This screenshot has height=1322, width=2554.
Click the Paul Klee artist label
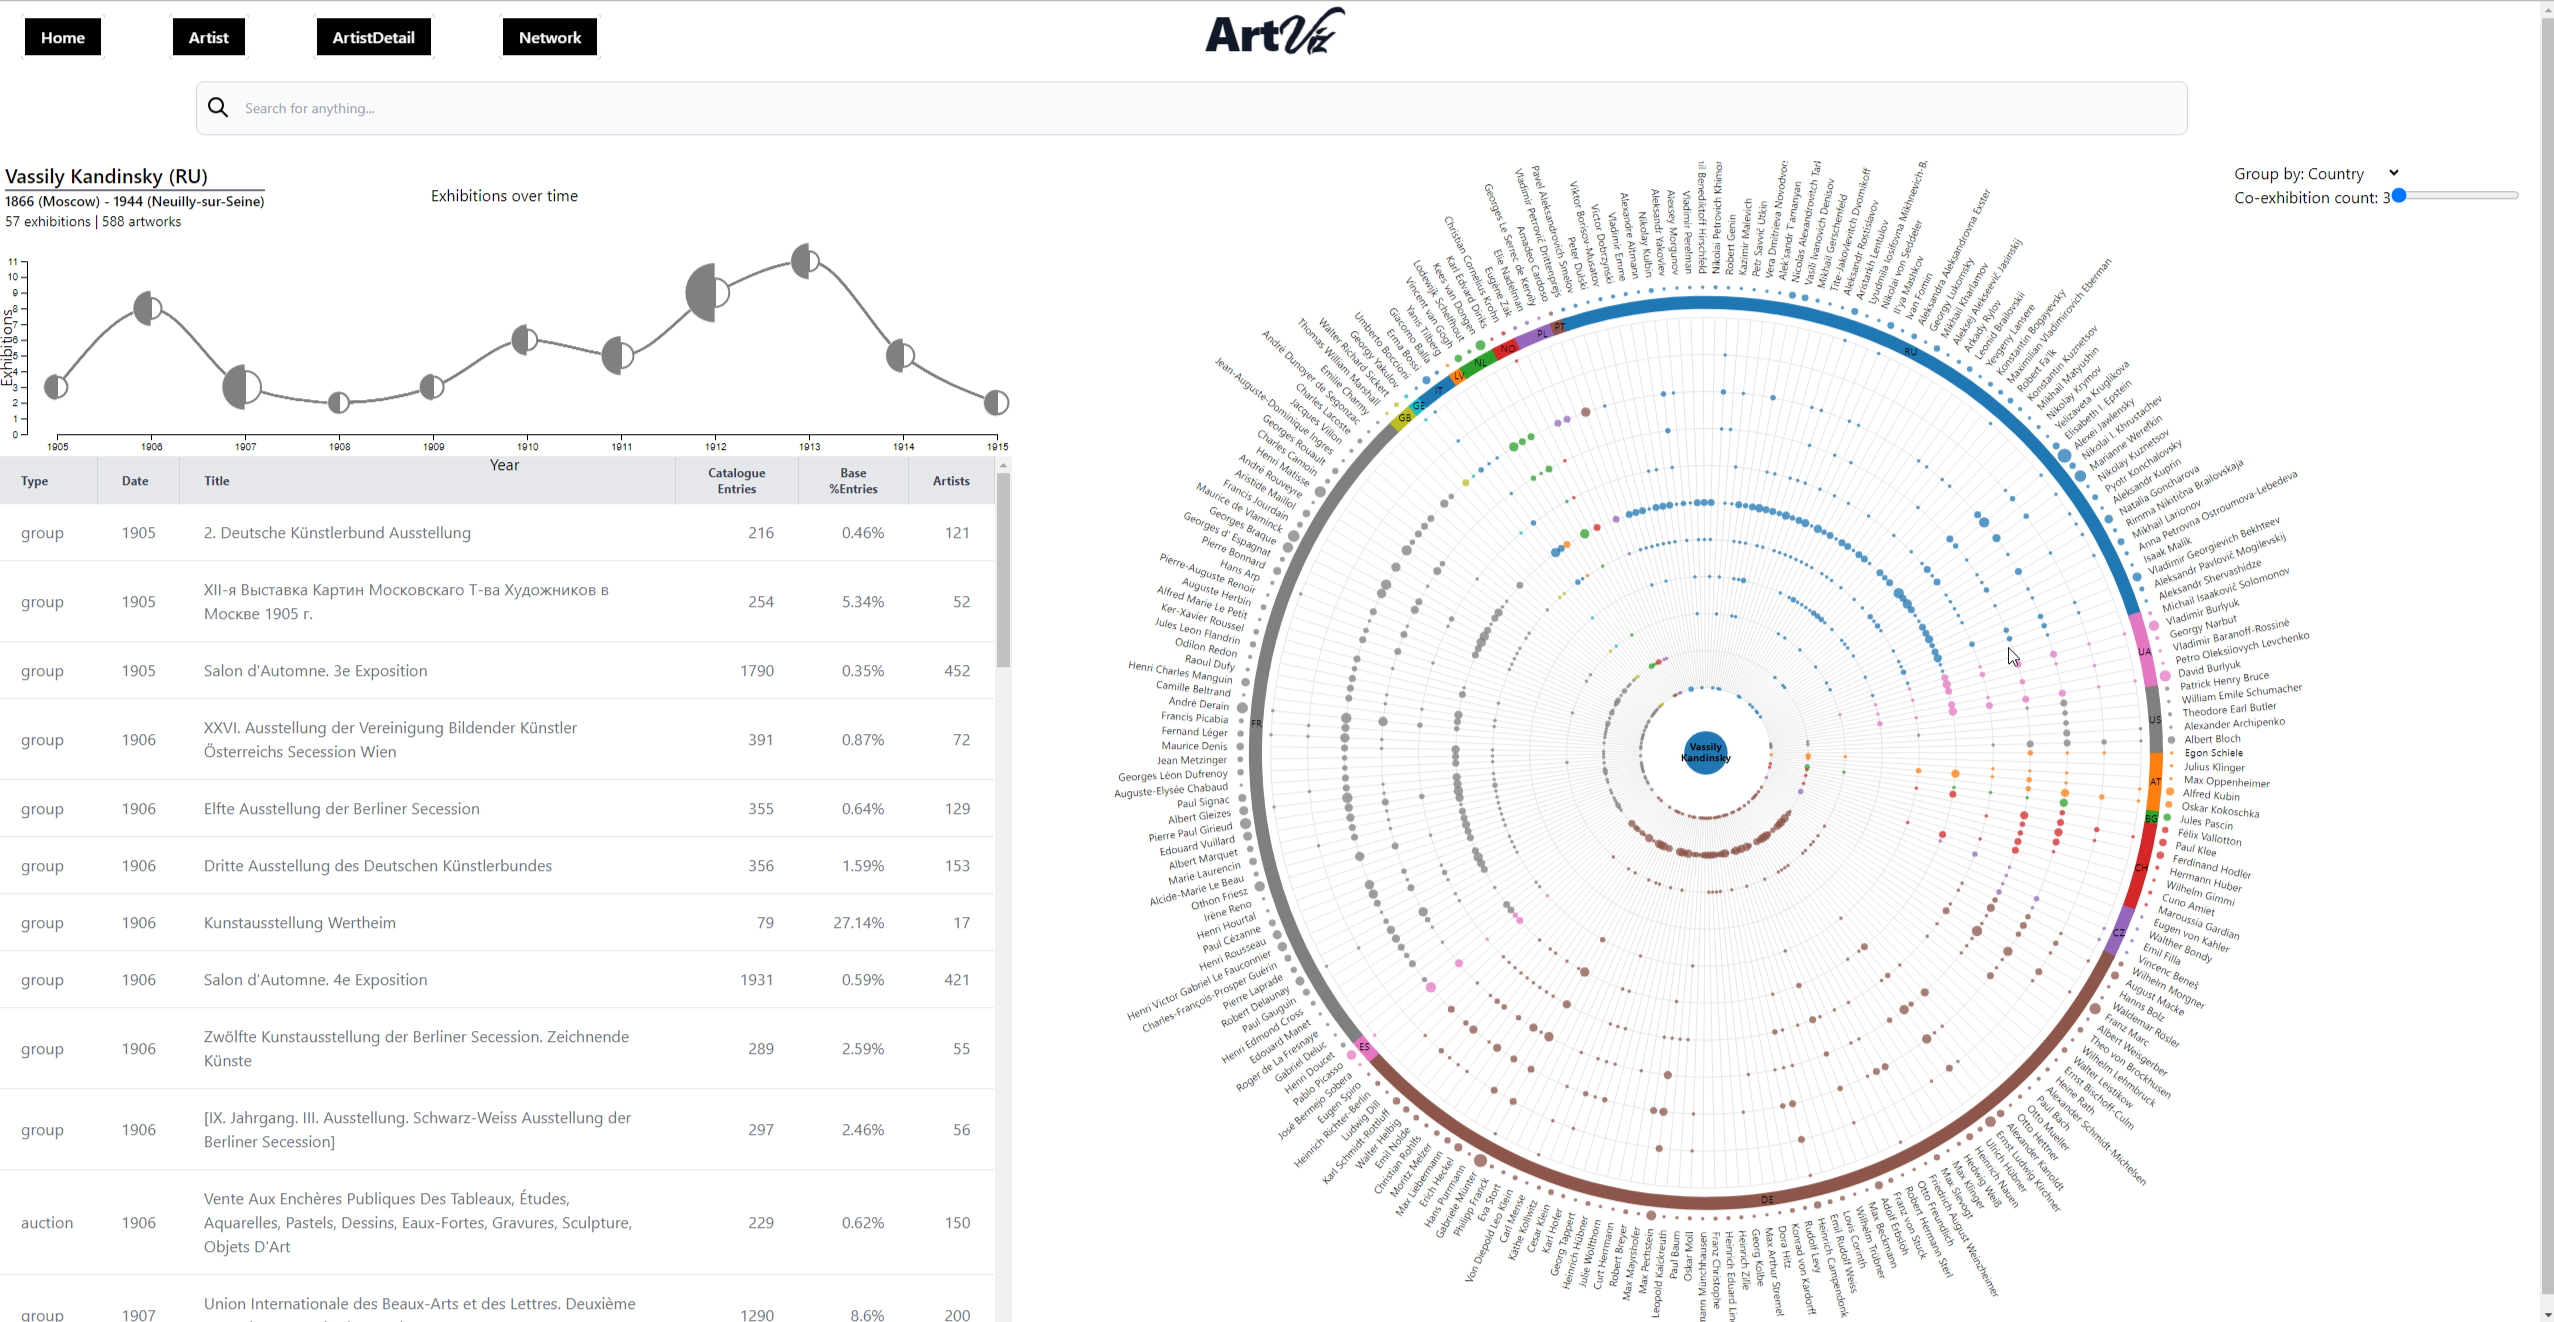coord(2197,849)
